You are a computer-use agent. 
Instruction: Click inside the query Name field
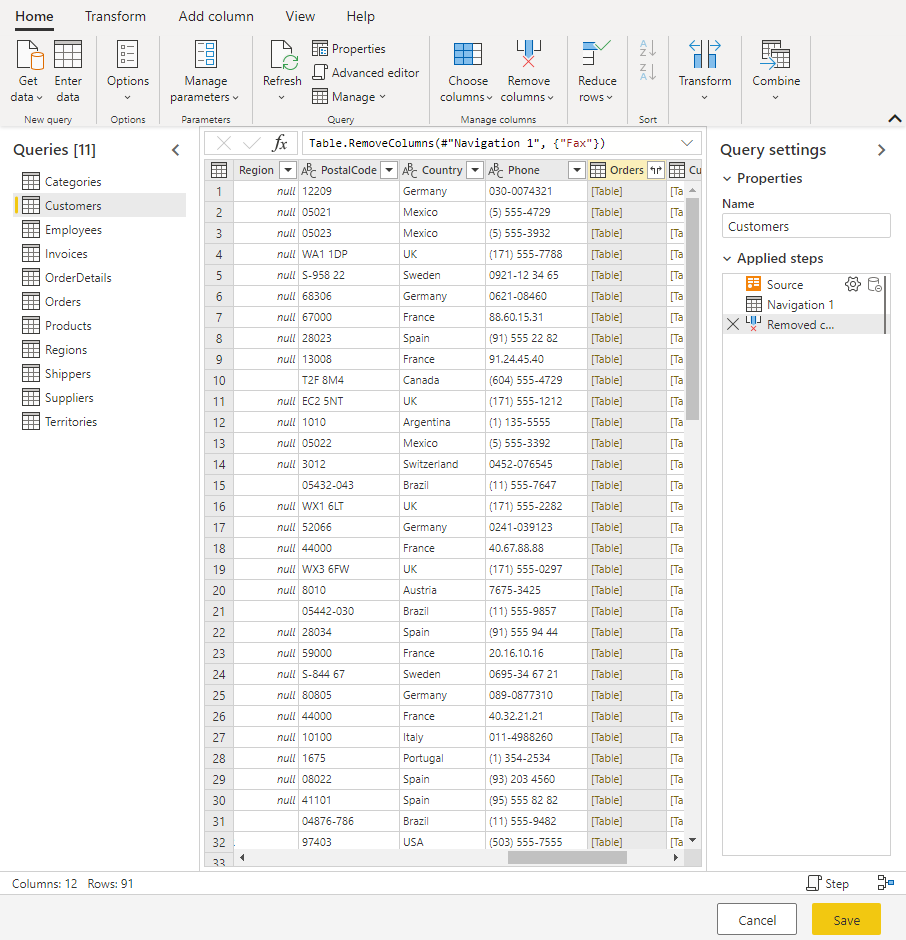point(806,225)
